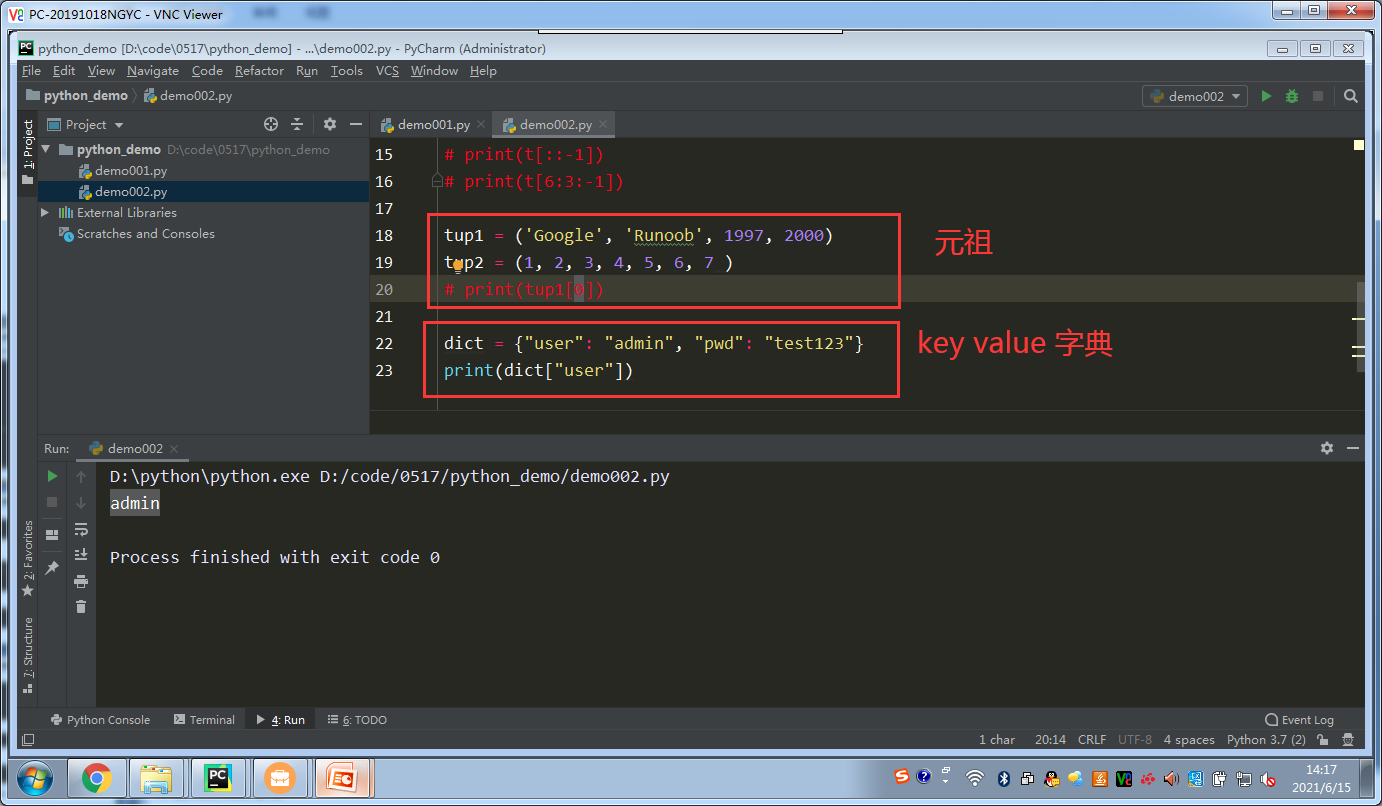Close the demo002 Run tab
Viewport: 1382px width, 806px height.
click(174, 449)
